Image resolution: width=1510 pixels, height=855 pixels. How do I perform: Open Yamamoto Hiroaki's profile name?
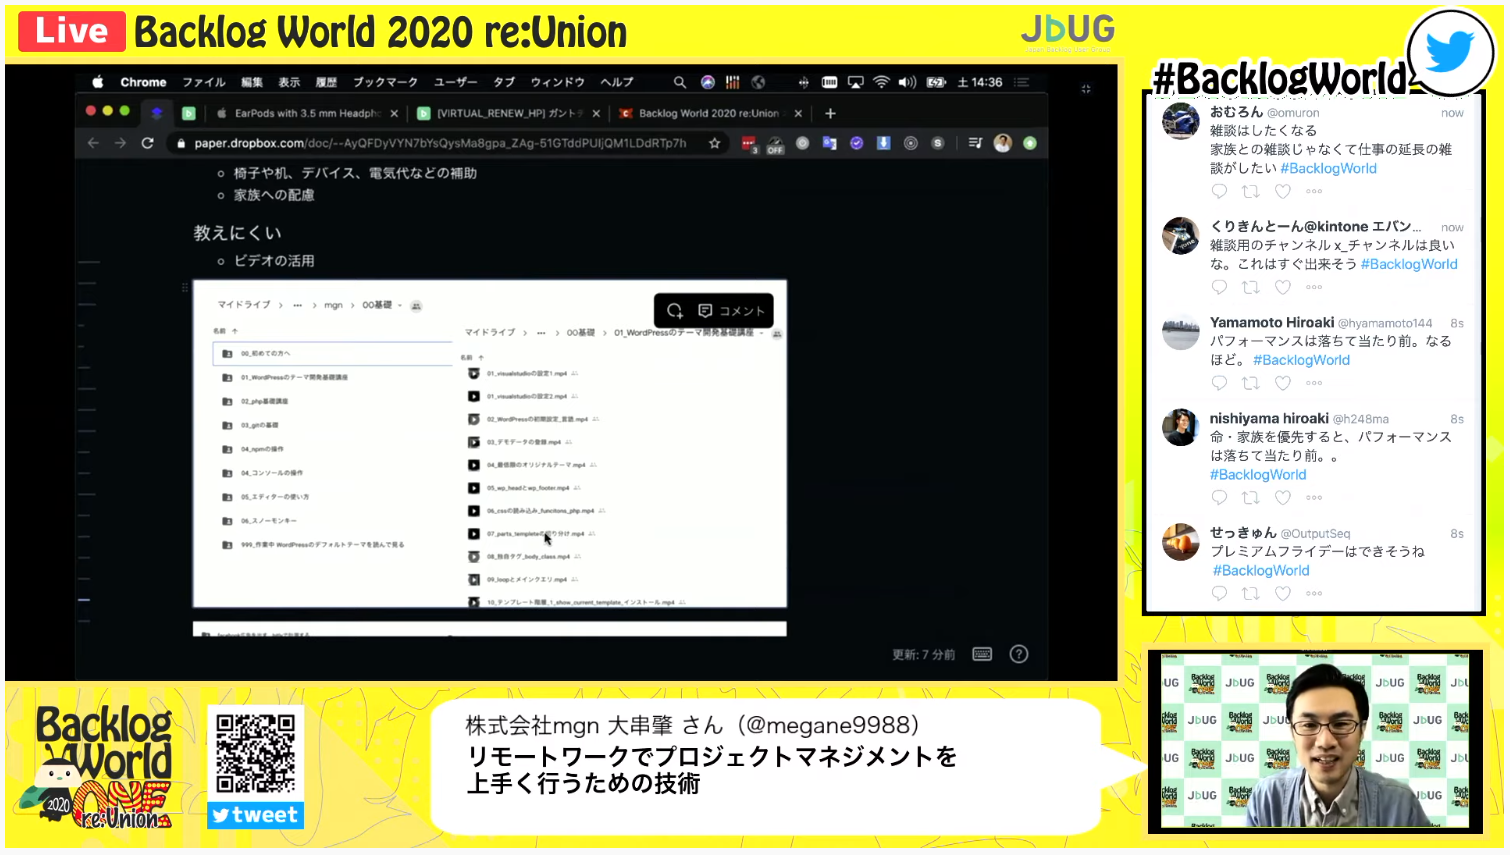pyautogui.click(x=1272, y=322)
